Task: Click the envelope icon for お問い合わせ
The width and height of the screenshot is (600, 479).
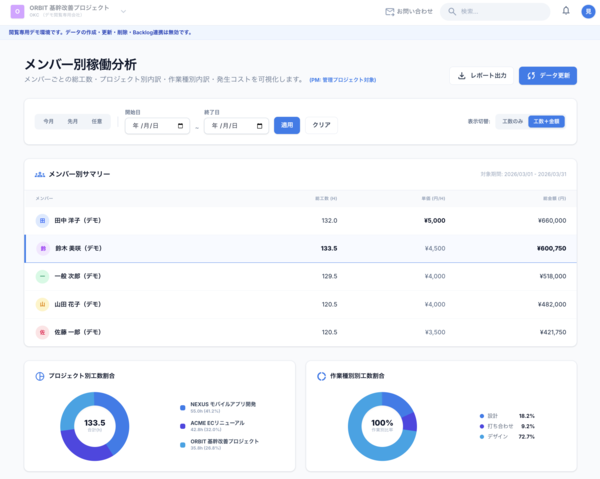Action: [390, 12]
